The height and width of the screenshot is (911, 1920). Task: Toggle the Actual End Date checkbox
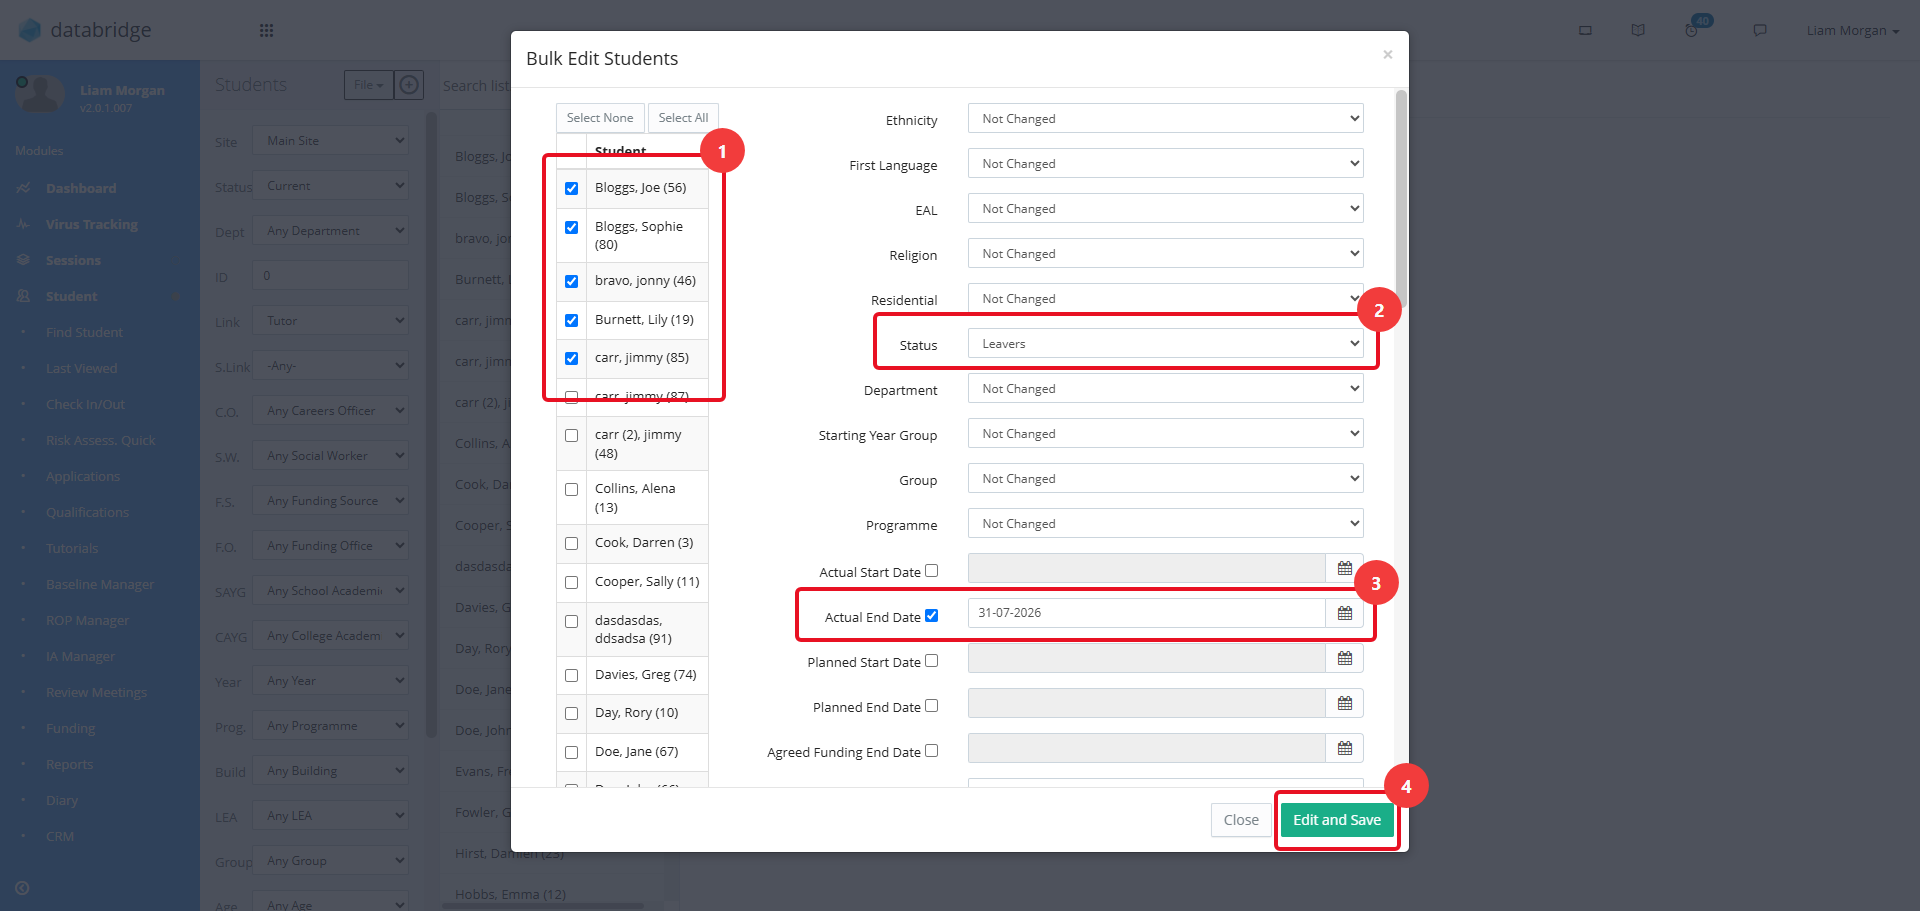click(931, 616)
